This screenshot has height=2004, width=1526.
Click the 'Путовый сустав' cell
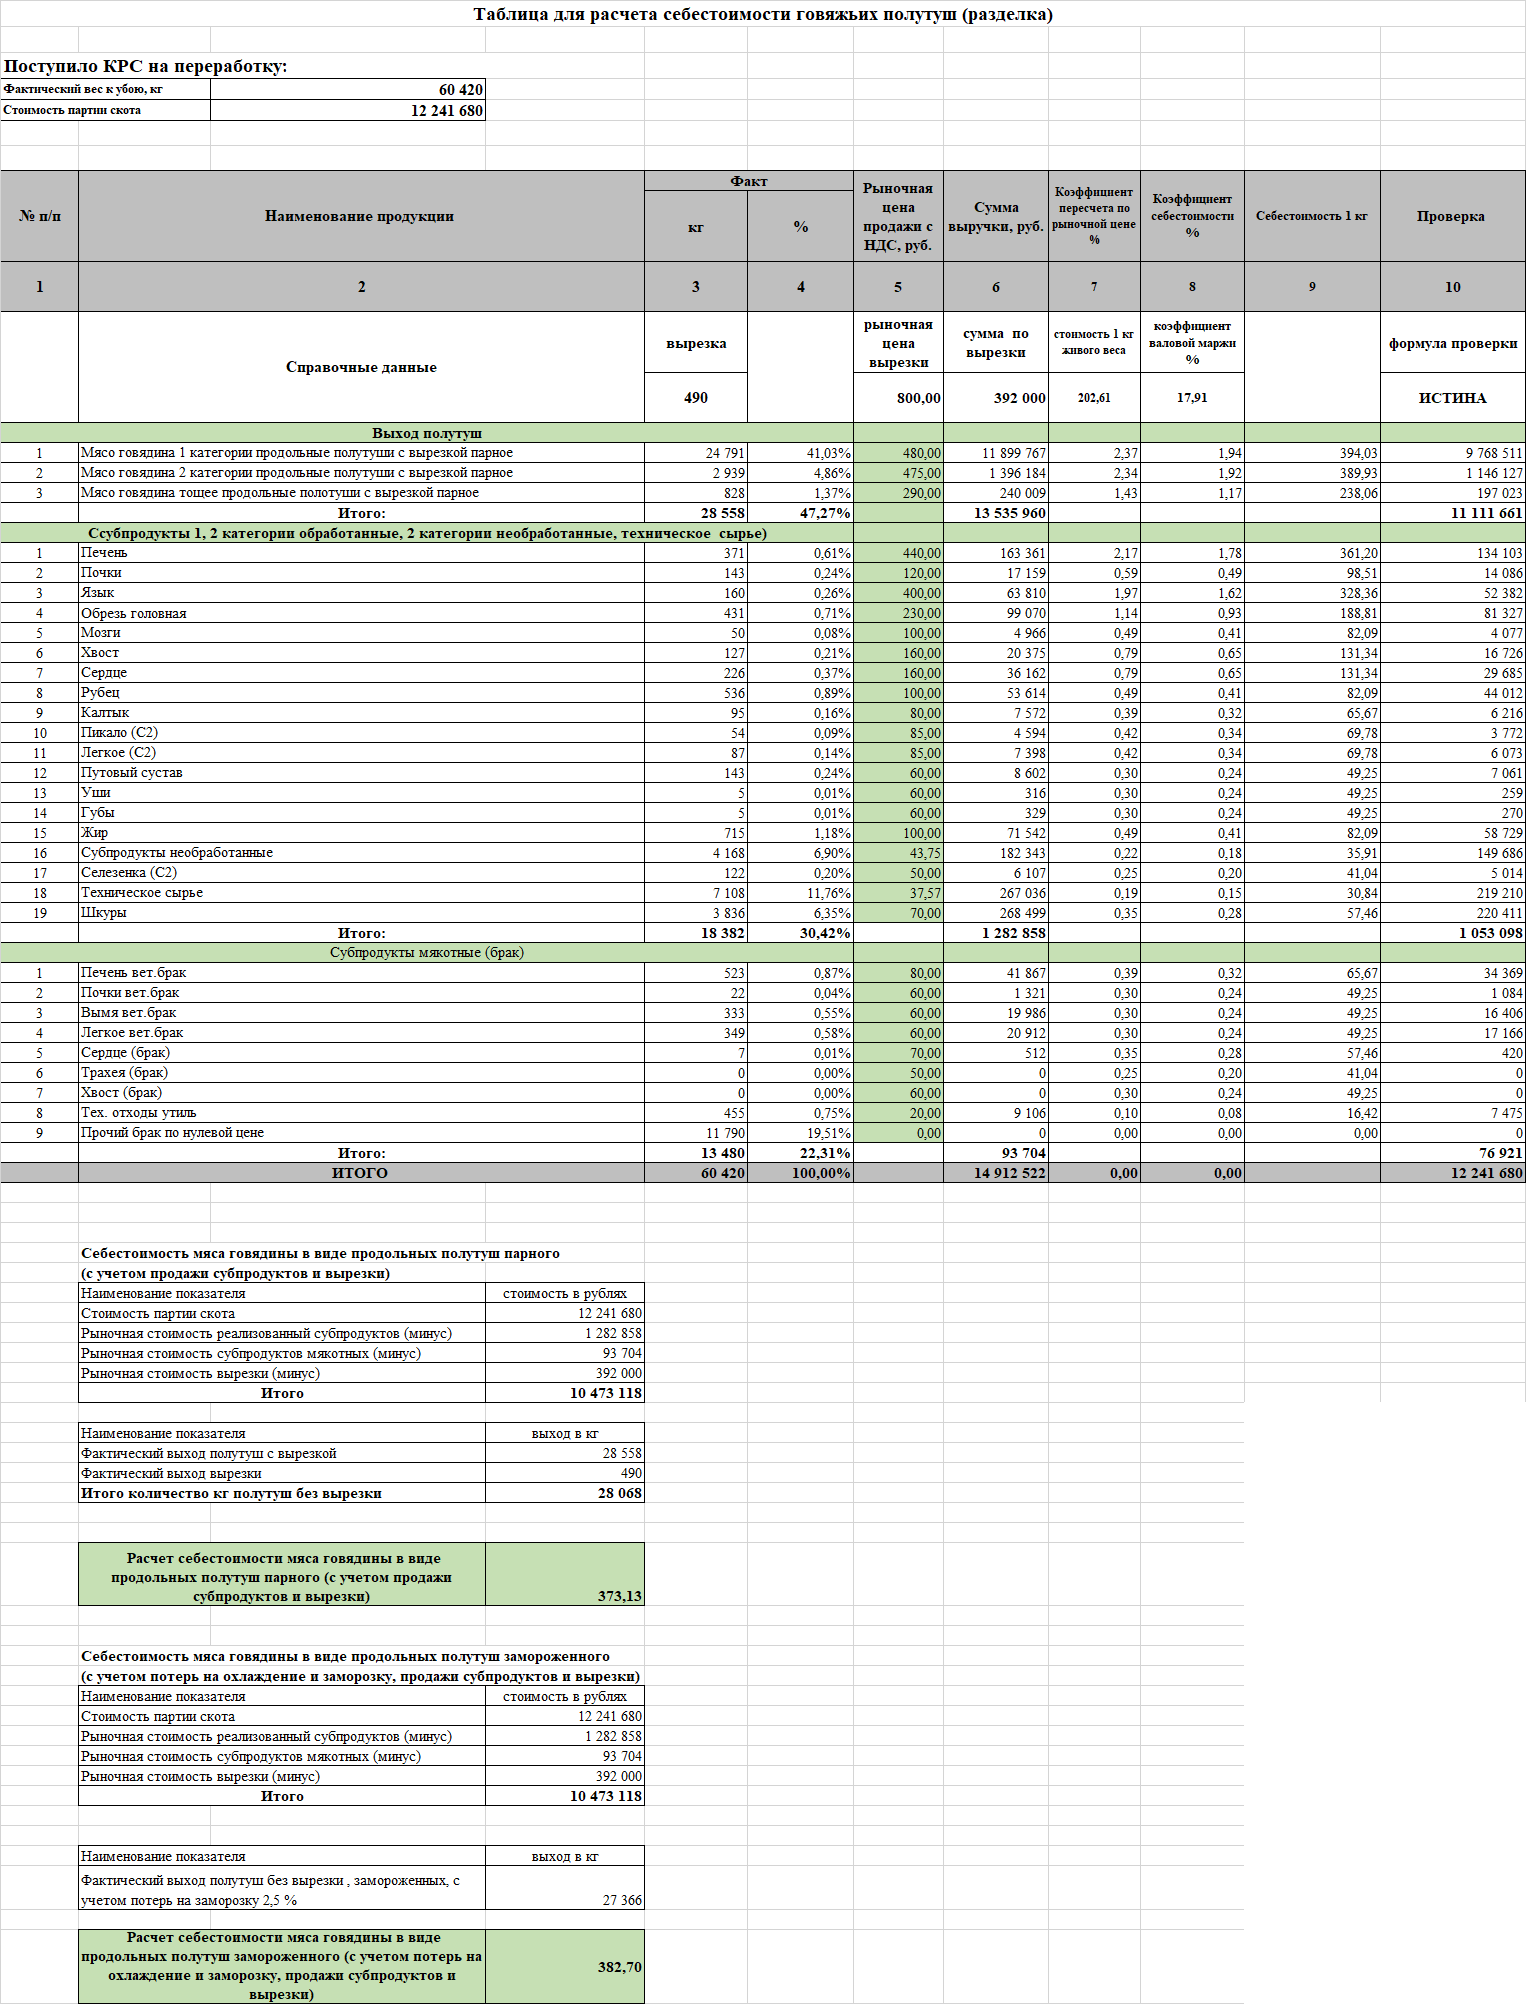pyautogui.click(x=360, y=773)
